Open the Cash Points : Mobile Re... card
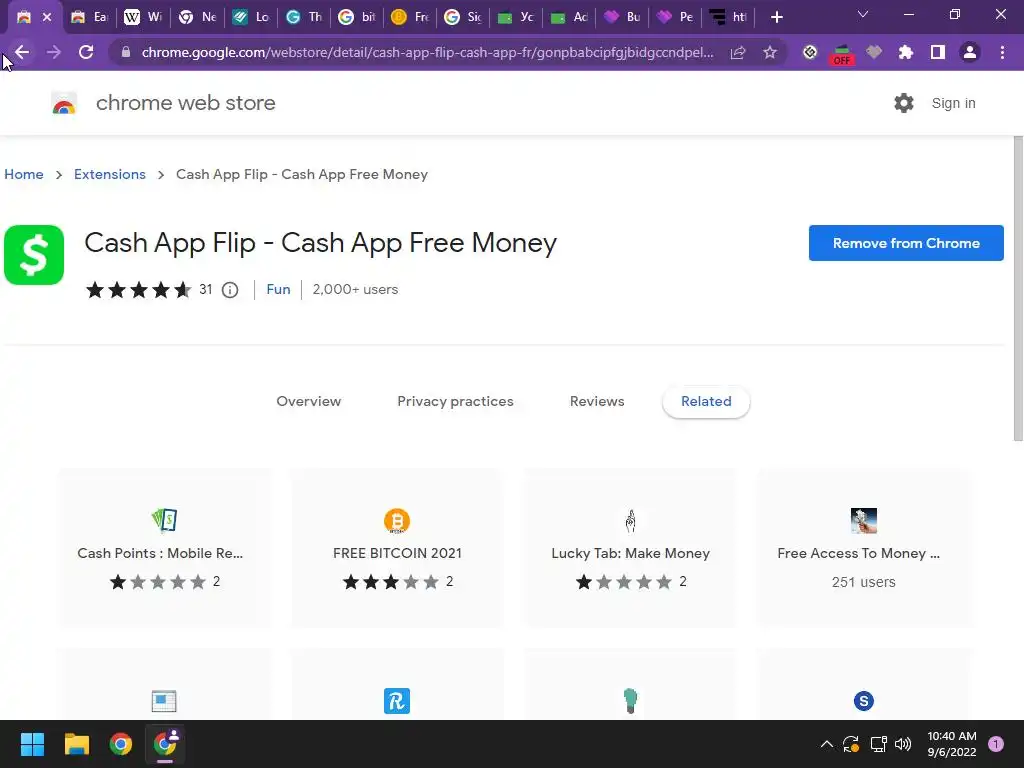The width and height of the screenshot is (1024, 768). (x=164, y=547)
